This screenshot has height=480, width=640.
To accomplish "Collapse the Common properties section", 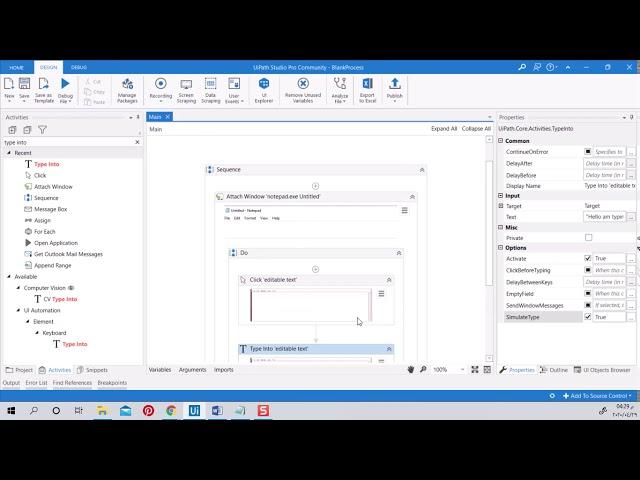I will [x=501, y=140].
